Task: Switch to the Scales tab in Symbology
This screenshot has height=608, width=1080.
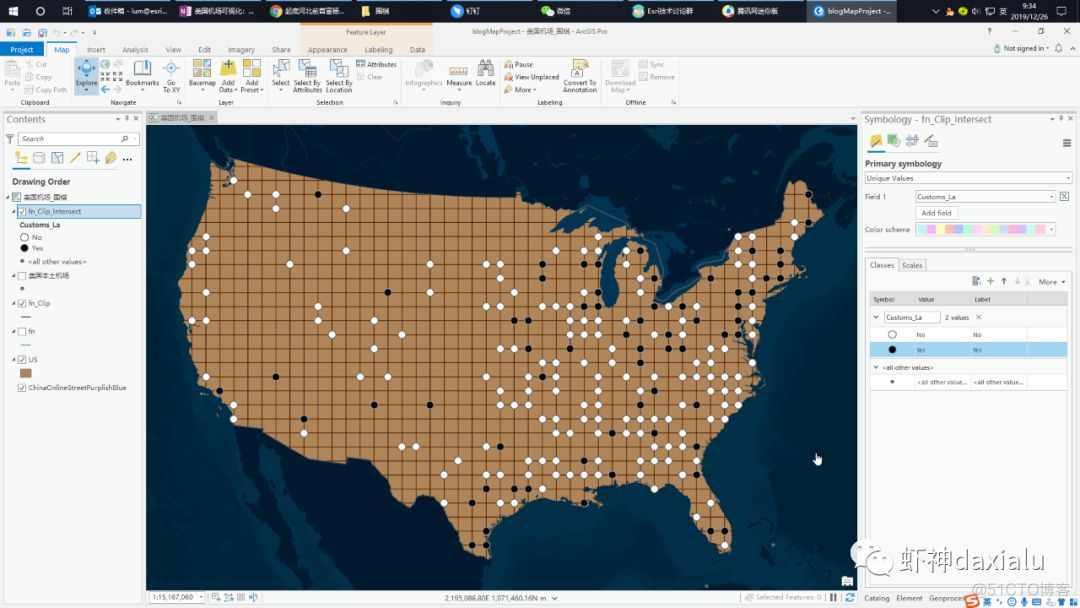Action: coord(913,265)
